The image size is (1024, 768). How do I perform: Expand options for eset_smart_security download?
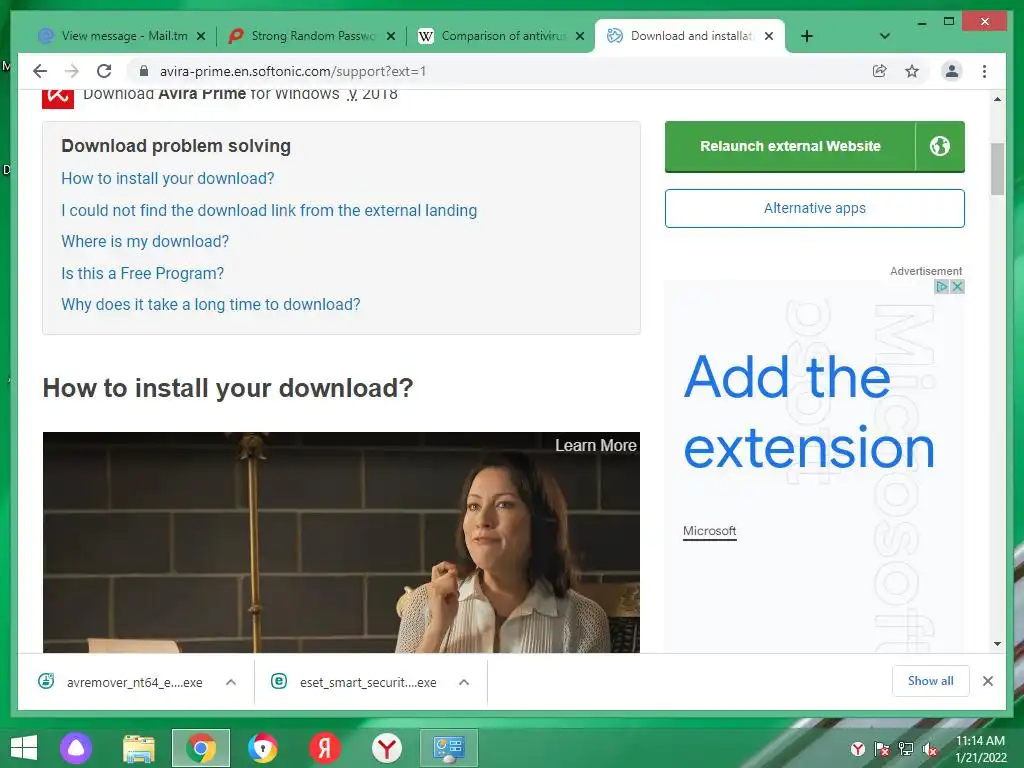[x=464, y=682]
